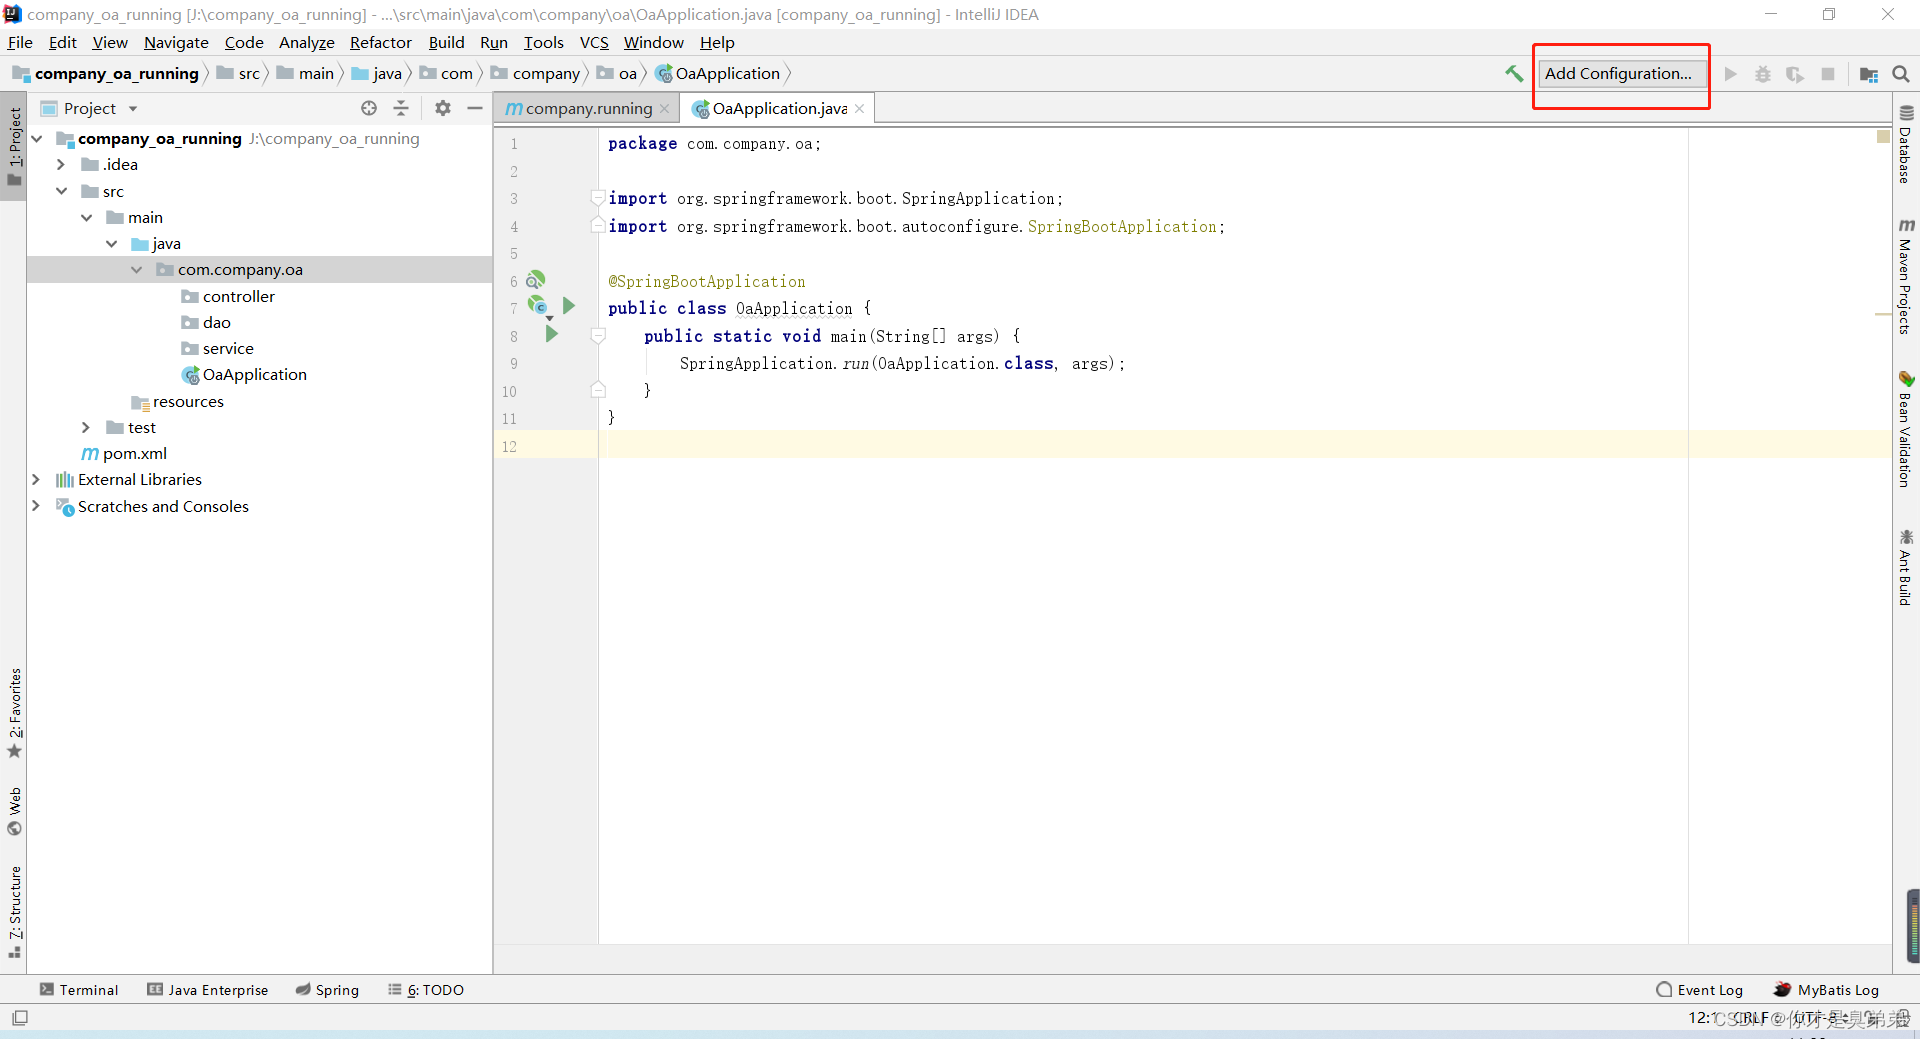Close the company.running tab
This screenshot has width=1920, height=1039.
pos(664,108)
